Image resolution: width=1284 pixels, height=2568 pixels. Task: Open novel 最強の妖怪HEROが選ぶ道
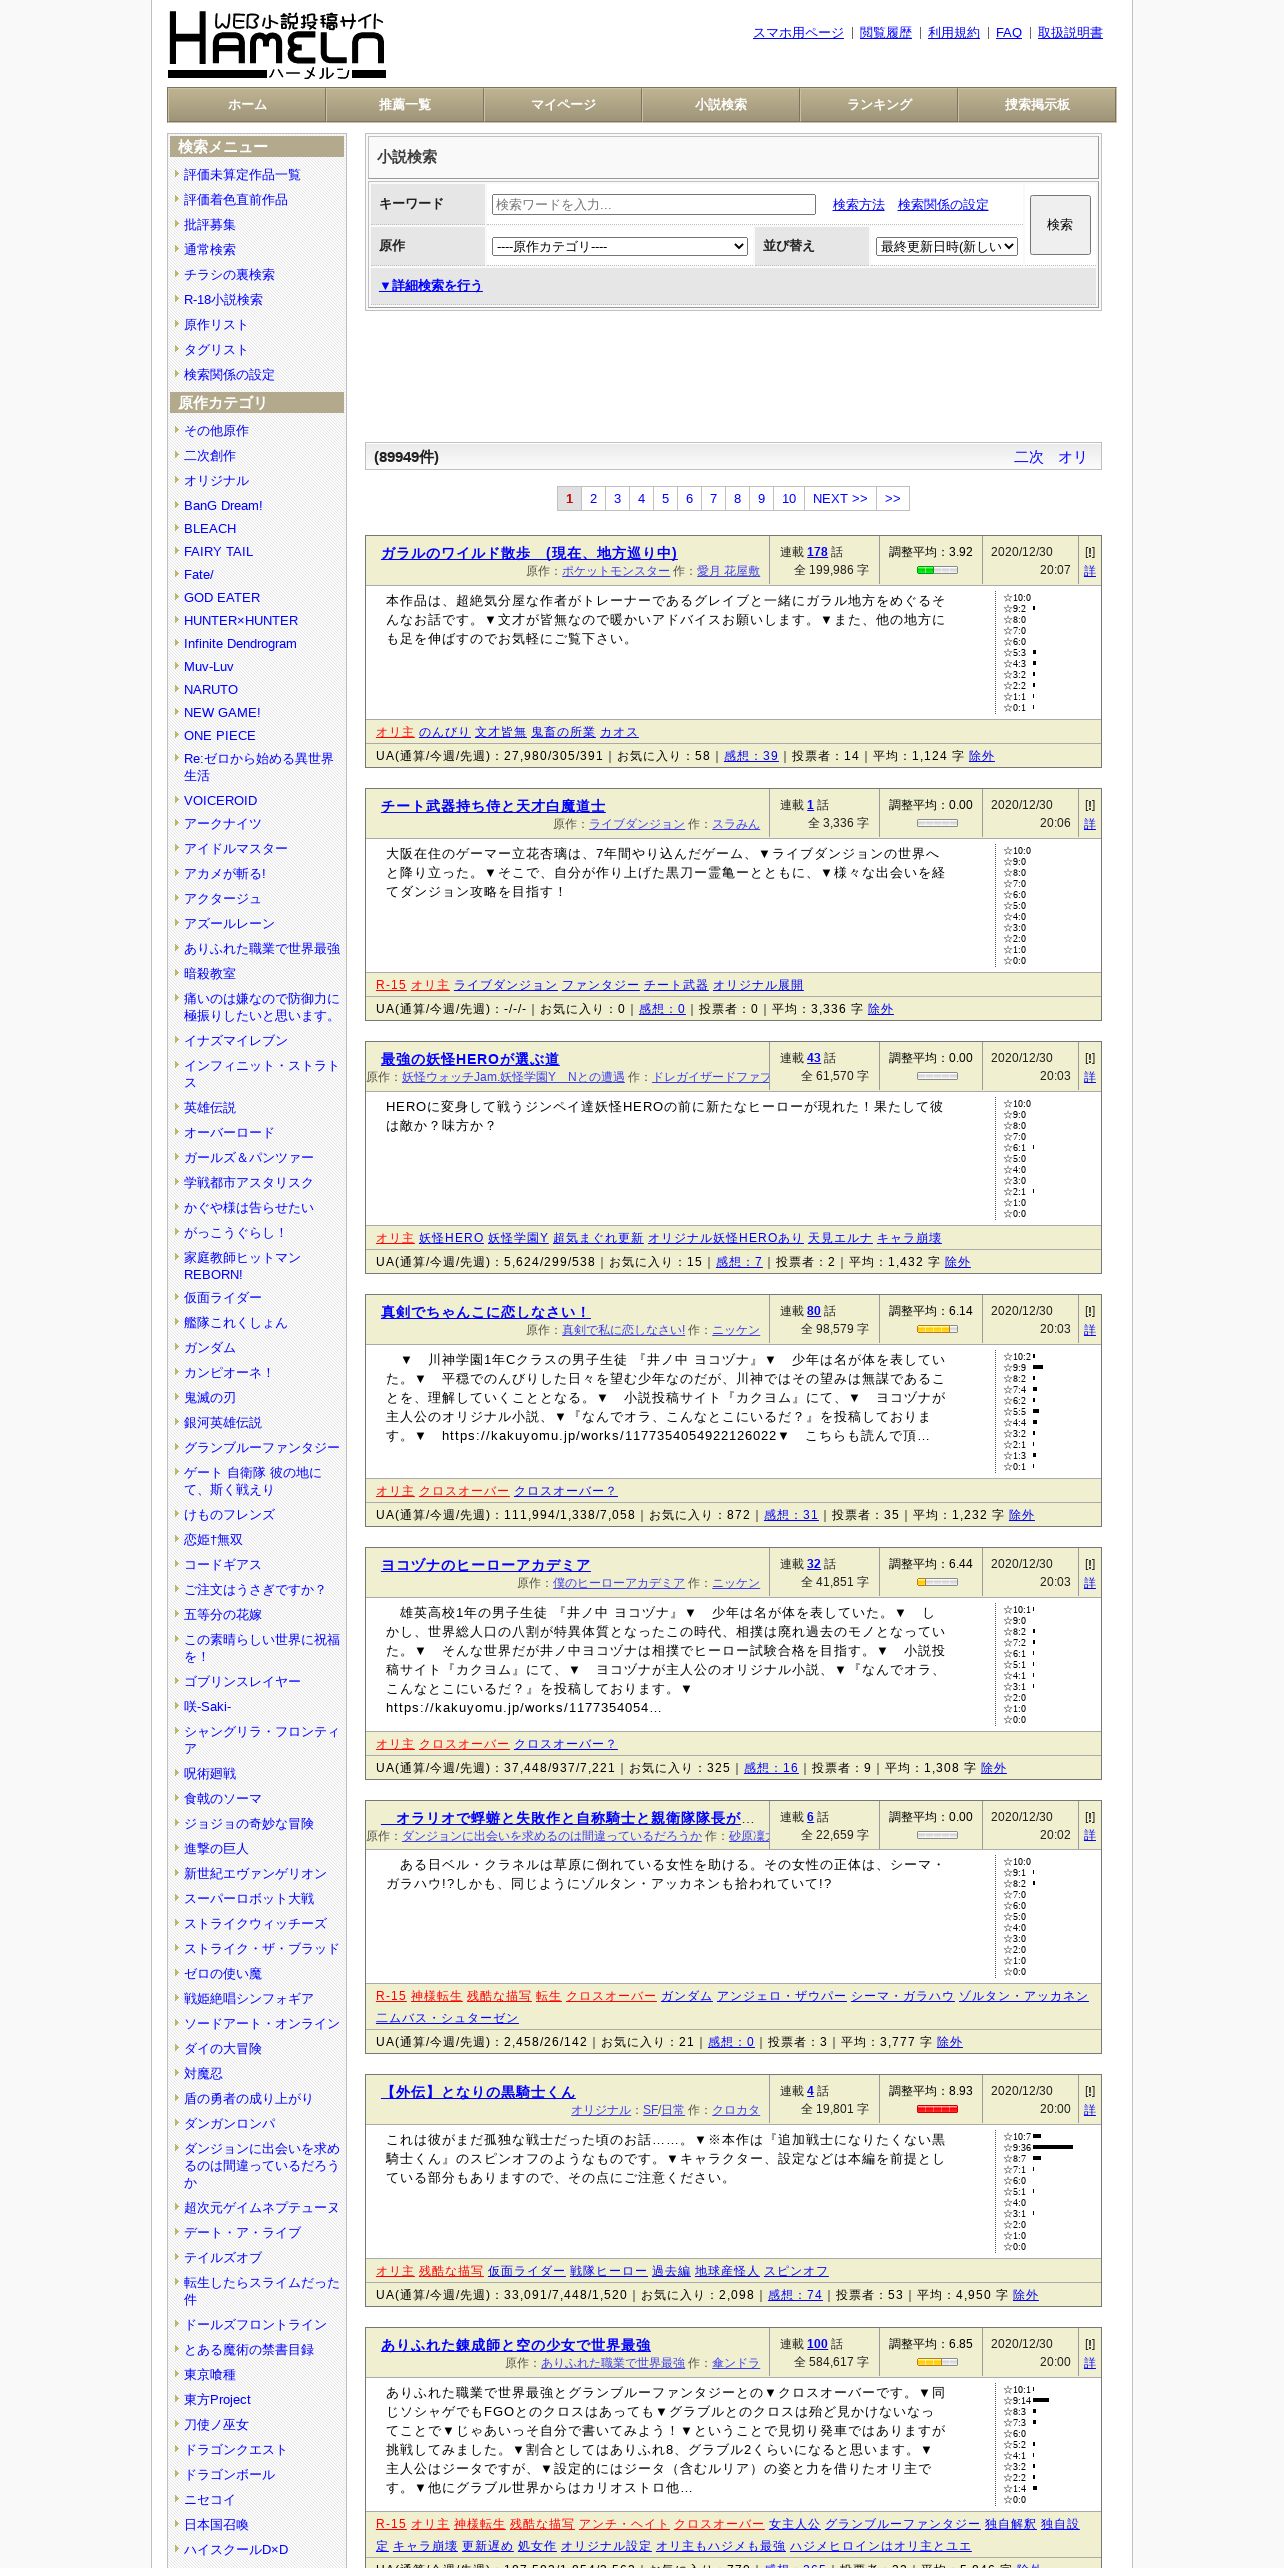pos(469,1059)
